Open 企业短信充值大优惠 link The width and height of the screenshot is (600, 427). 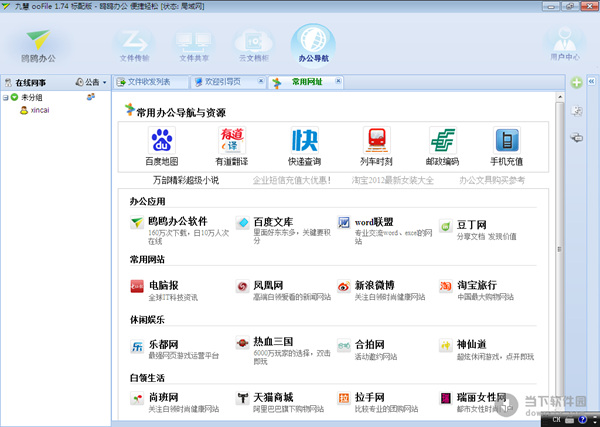(x=292, y=180)
